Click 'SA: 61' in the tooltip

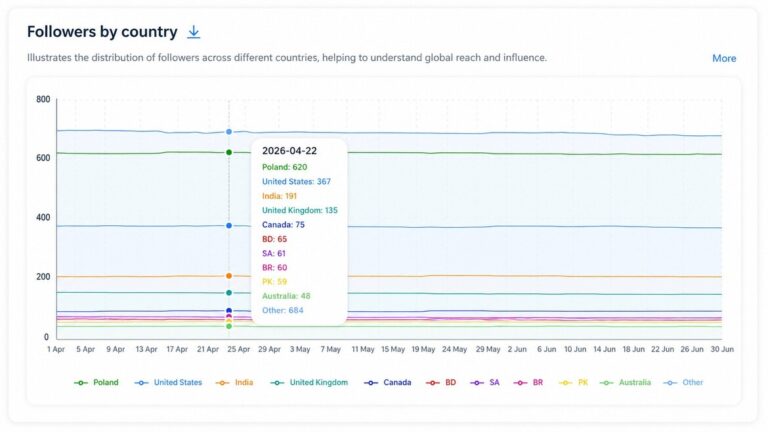(x=274, y=253)
